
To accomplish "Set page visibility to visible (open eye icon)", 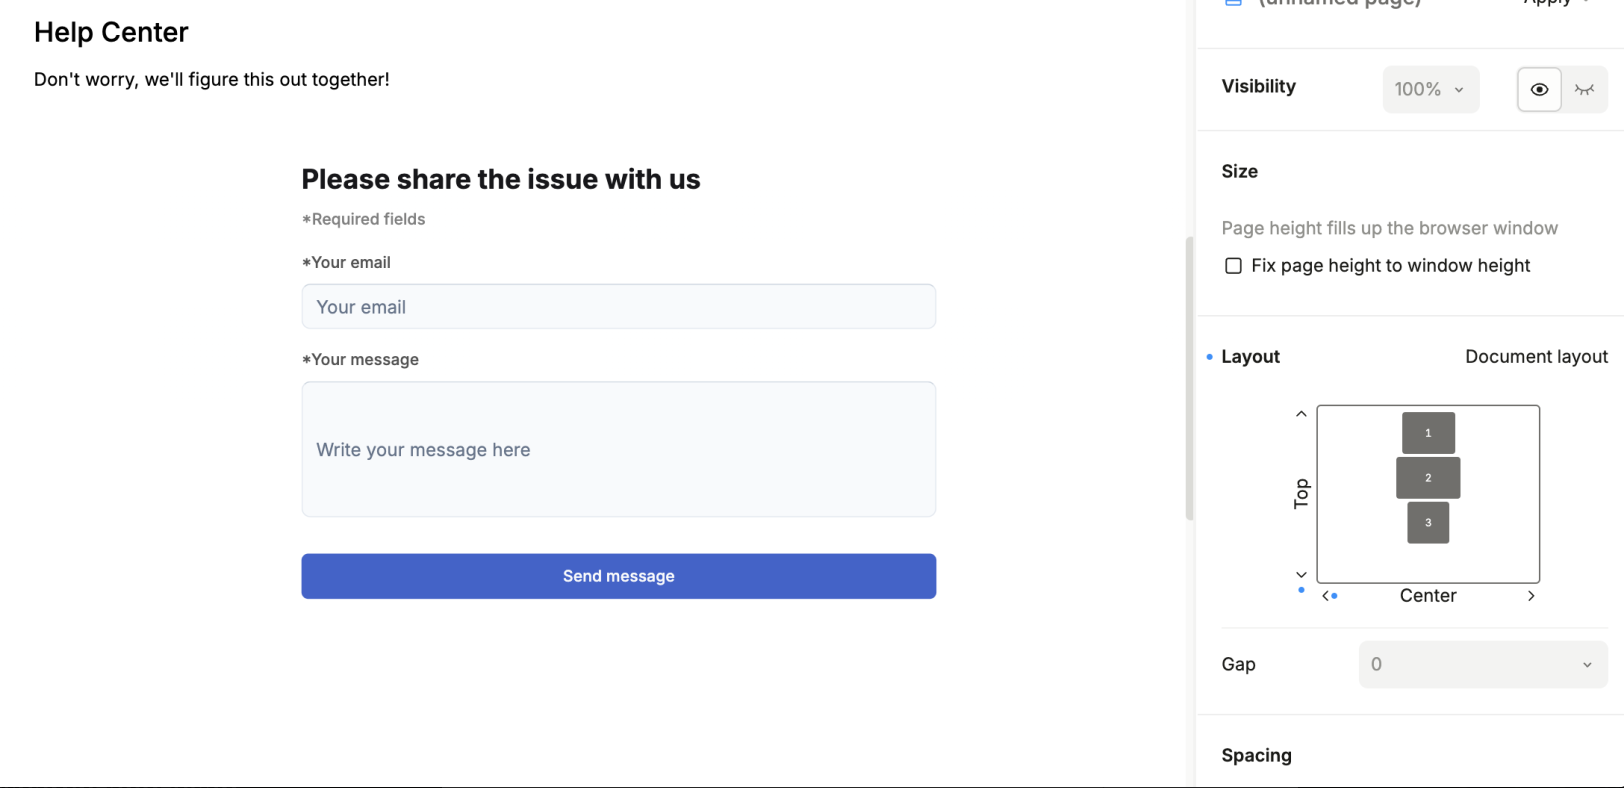I will [x=1539, y=90].
